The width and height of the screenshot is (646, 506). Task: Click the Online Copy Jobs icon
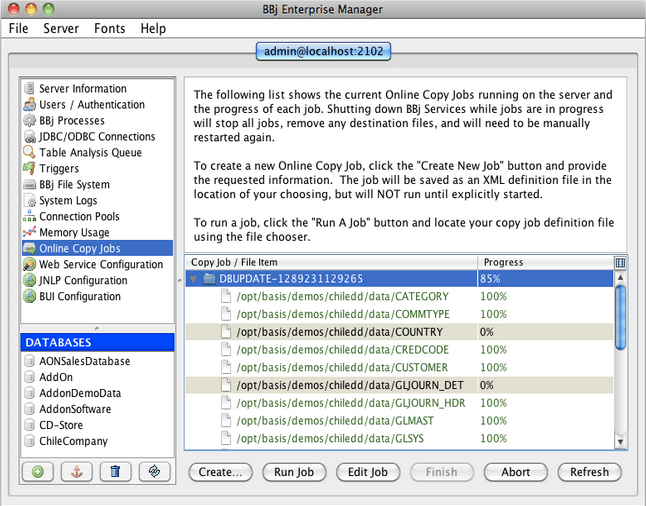pos(29,248)
